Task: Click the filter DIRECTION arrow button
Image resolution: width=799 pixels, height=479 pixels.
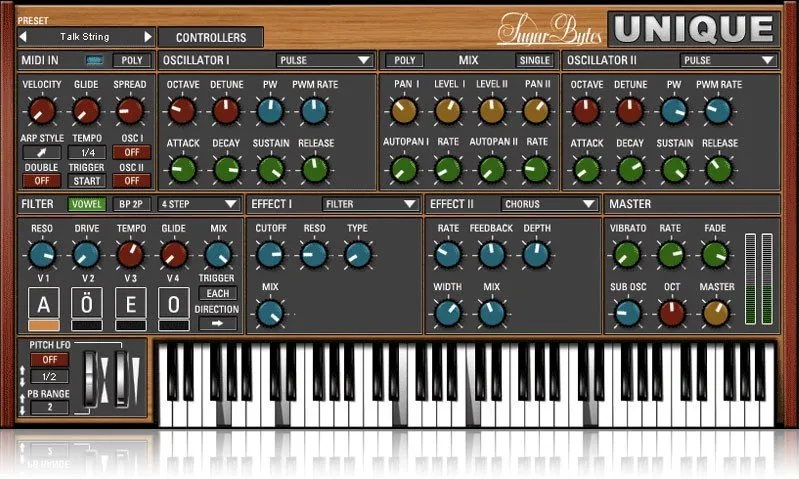Action: click(218, 323)
